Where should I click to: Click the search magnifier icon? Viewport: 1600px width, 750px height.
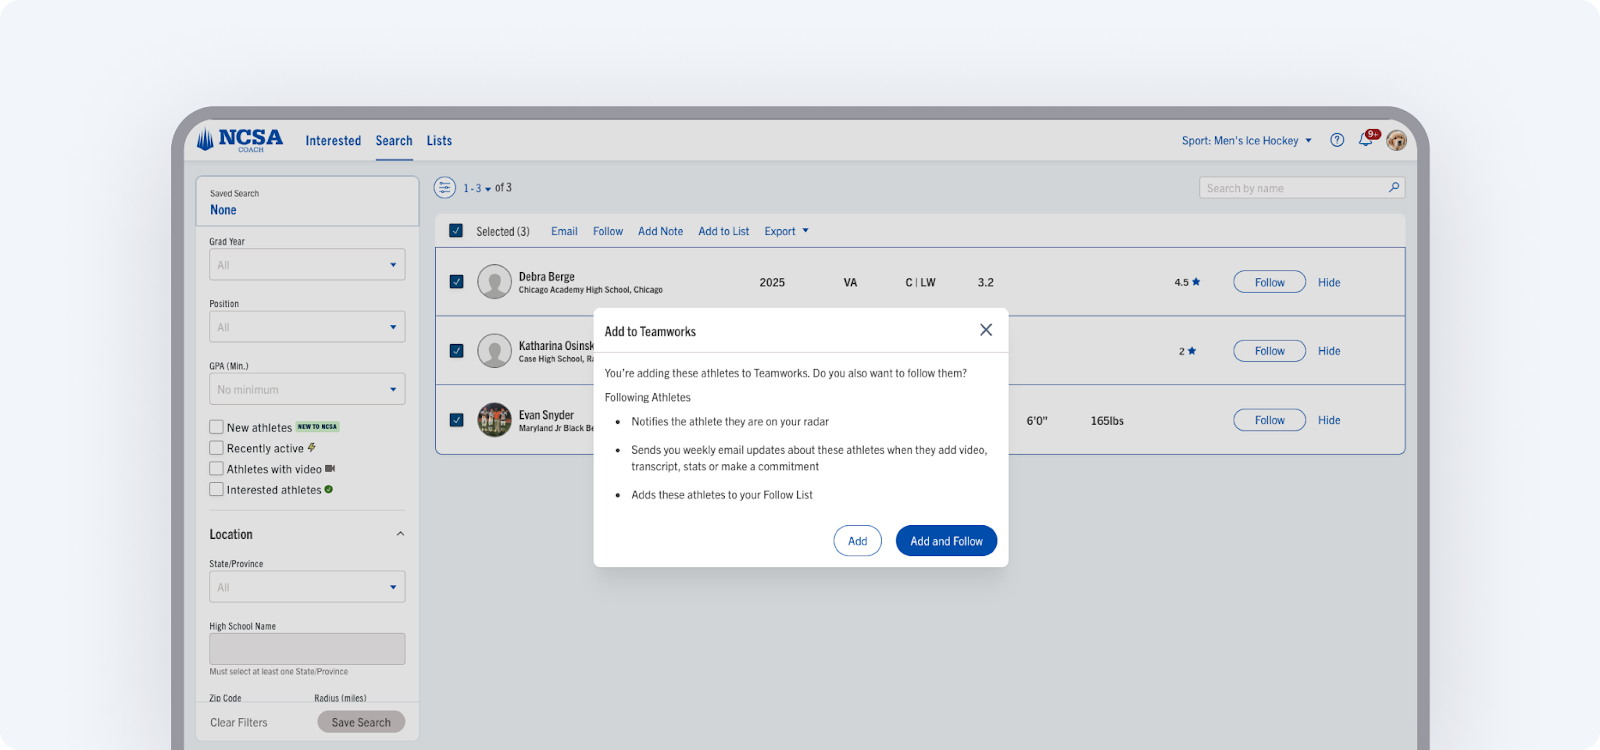[1394, 187]
